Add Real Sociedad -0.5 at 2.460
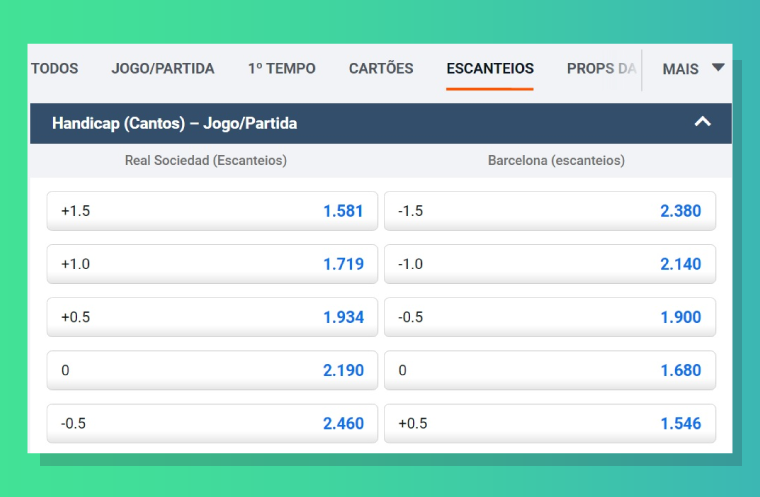 (x=212, y=423)
